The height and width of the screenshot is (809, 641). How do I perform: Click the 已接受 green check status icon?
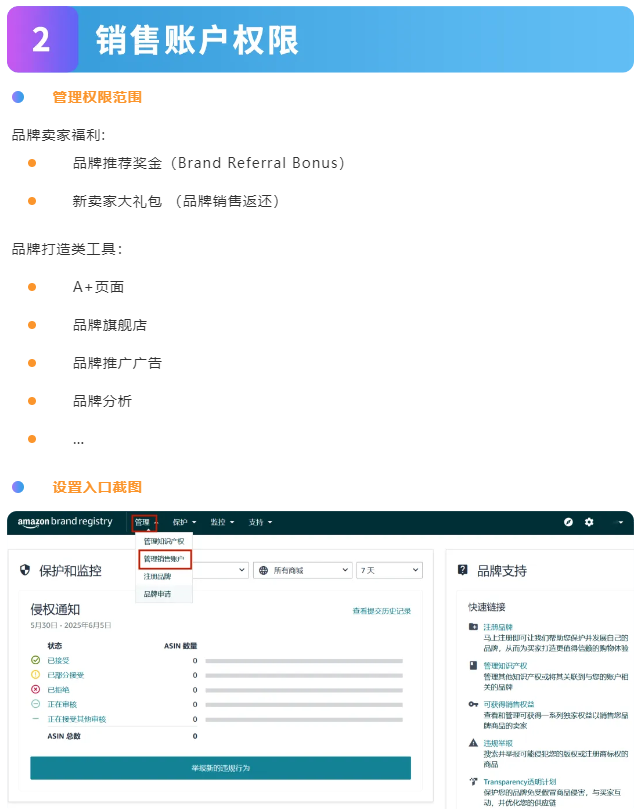36,660
